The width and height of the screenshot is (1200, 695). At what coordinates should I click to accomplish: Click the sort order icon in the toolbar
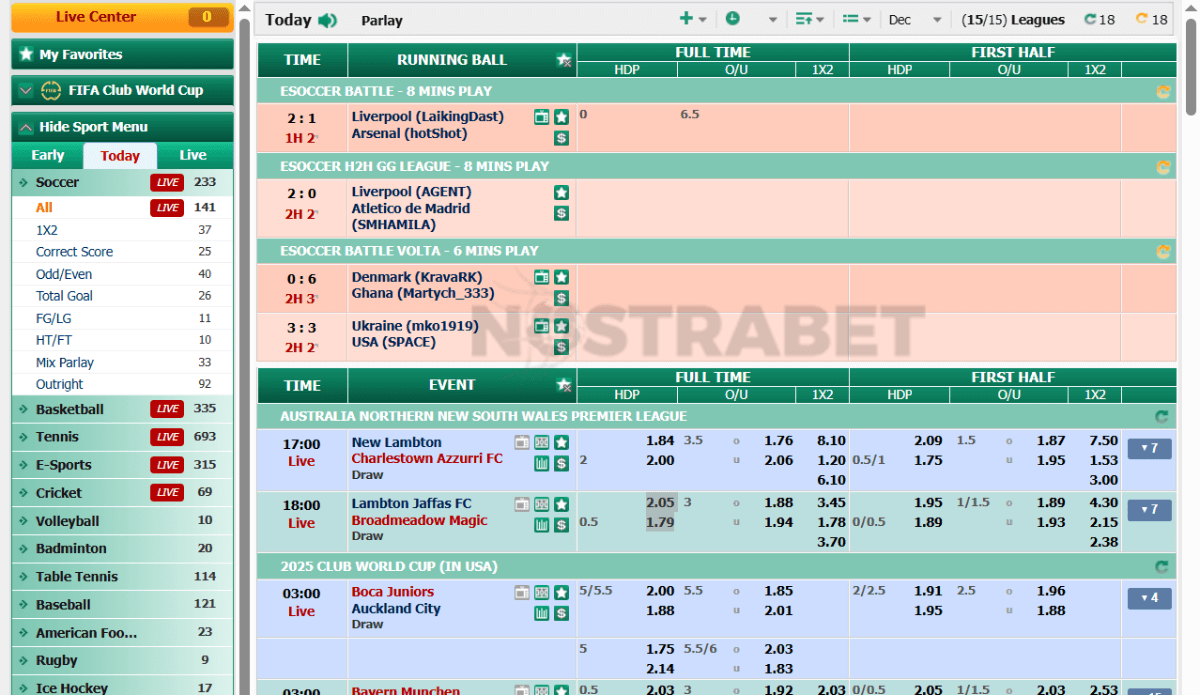(x=803, y=19)
